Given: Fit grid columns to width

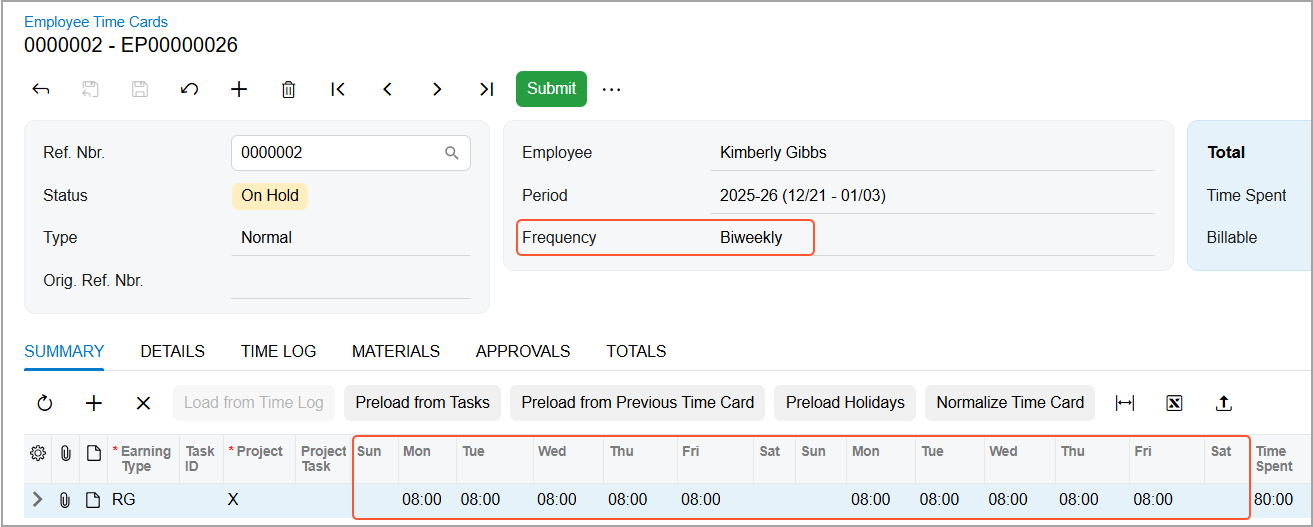Looking at the screenshot, I should click(1125, 403).
